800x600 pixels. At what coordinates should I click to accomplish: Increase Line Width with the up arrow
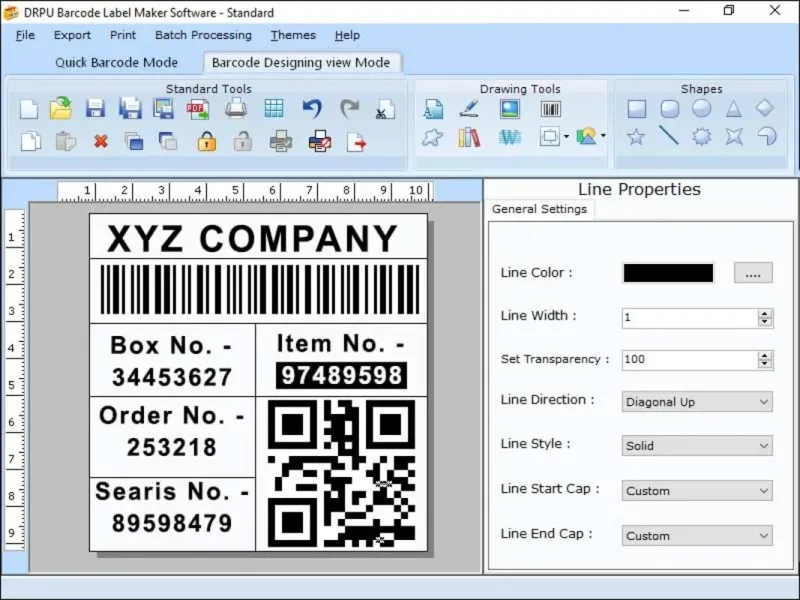(764, 313)
